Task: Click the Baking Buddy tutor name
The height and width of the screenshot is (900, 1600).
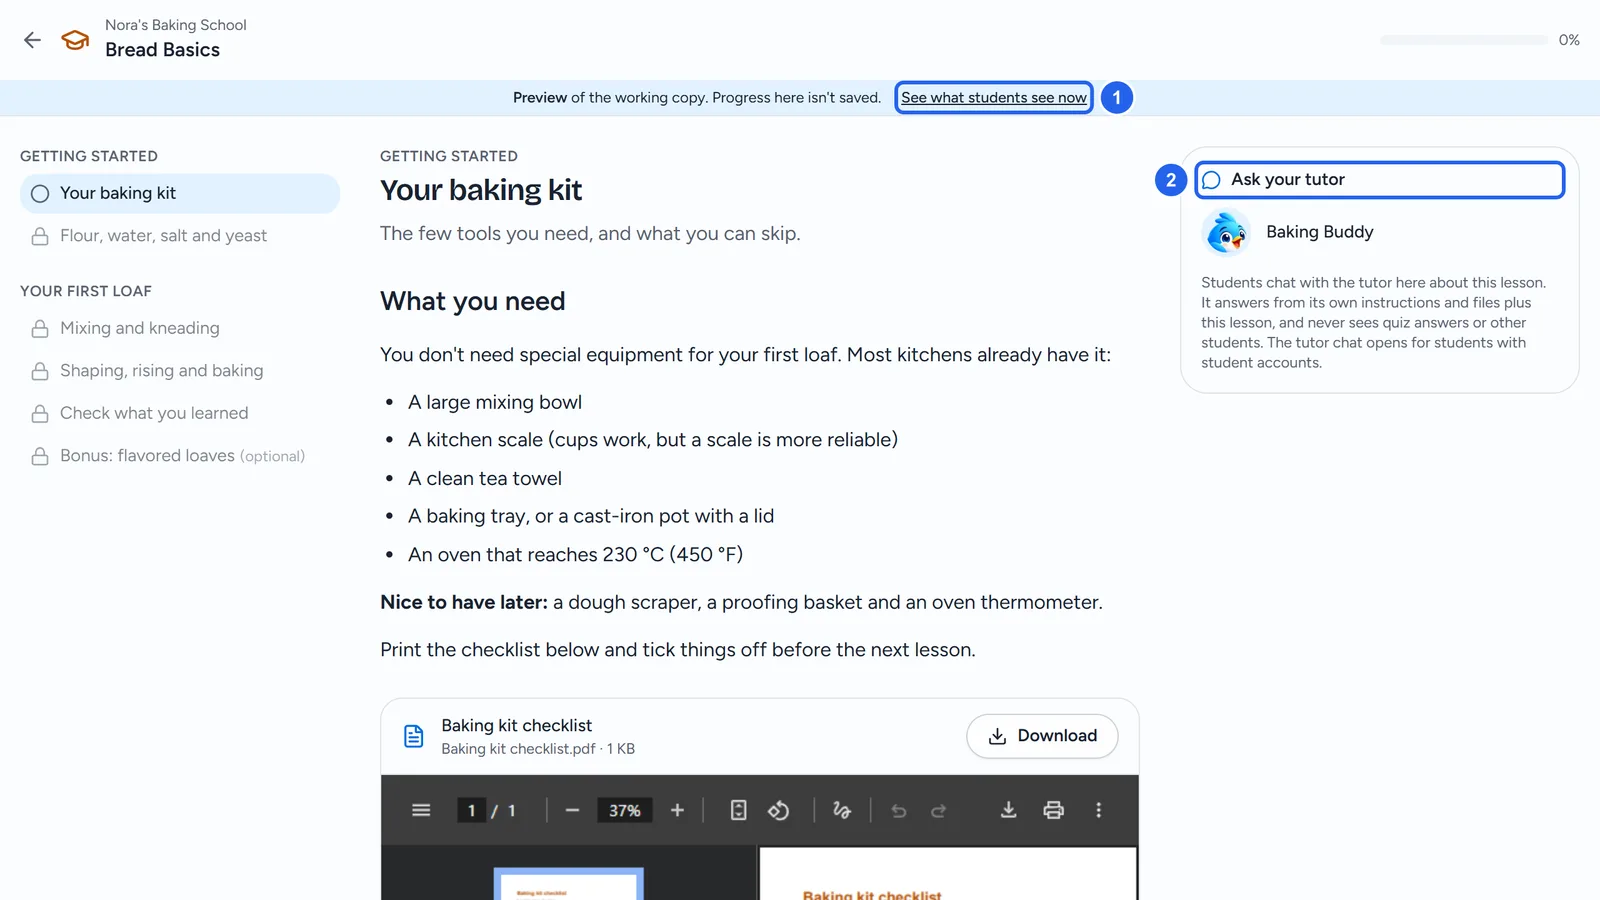Action: [1319, 232]
